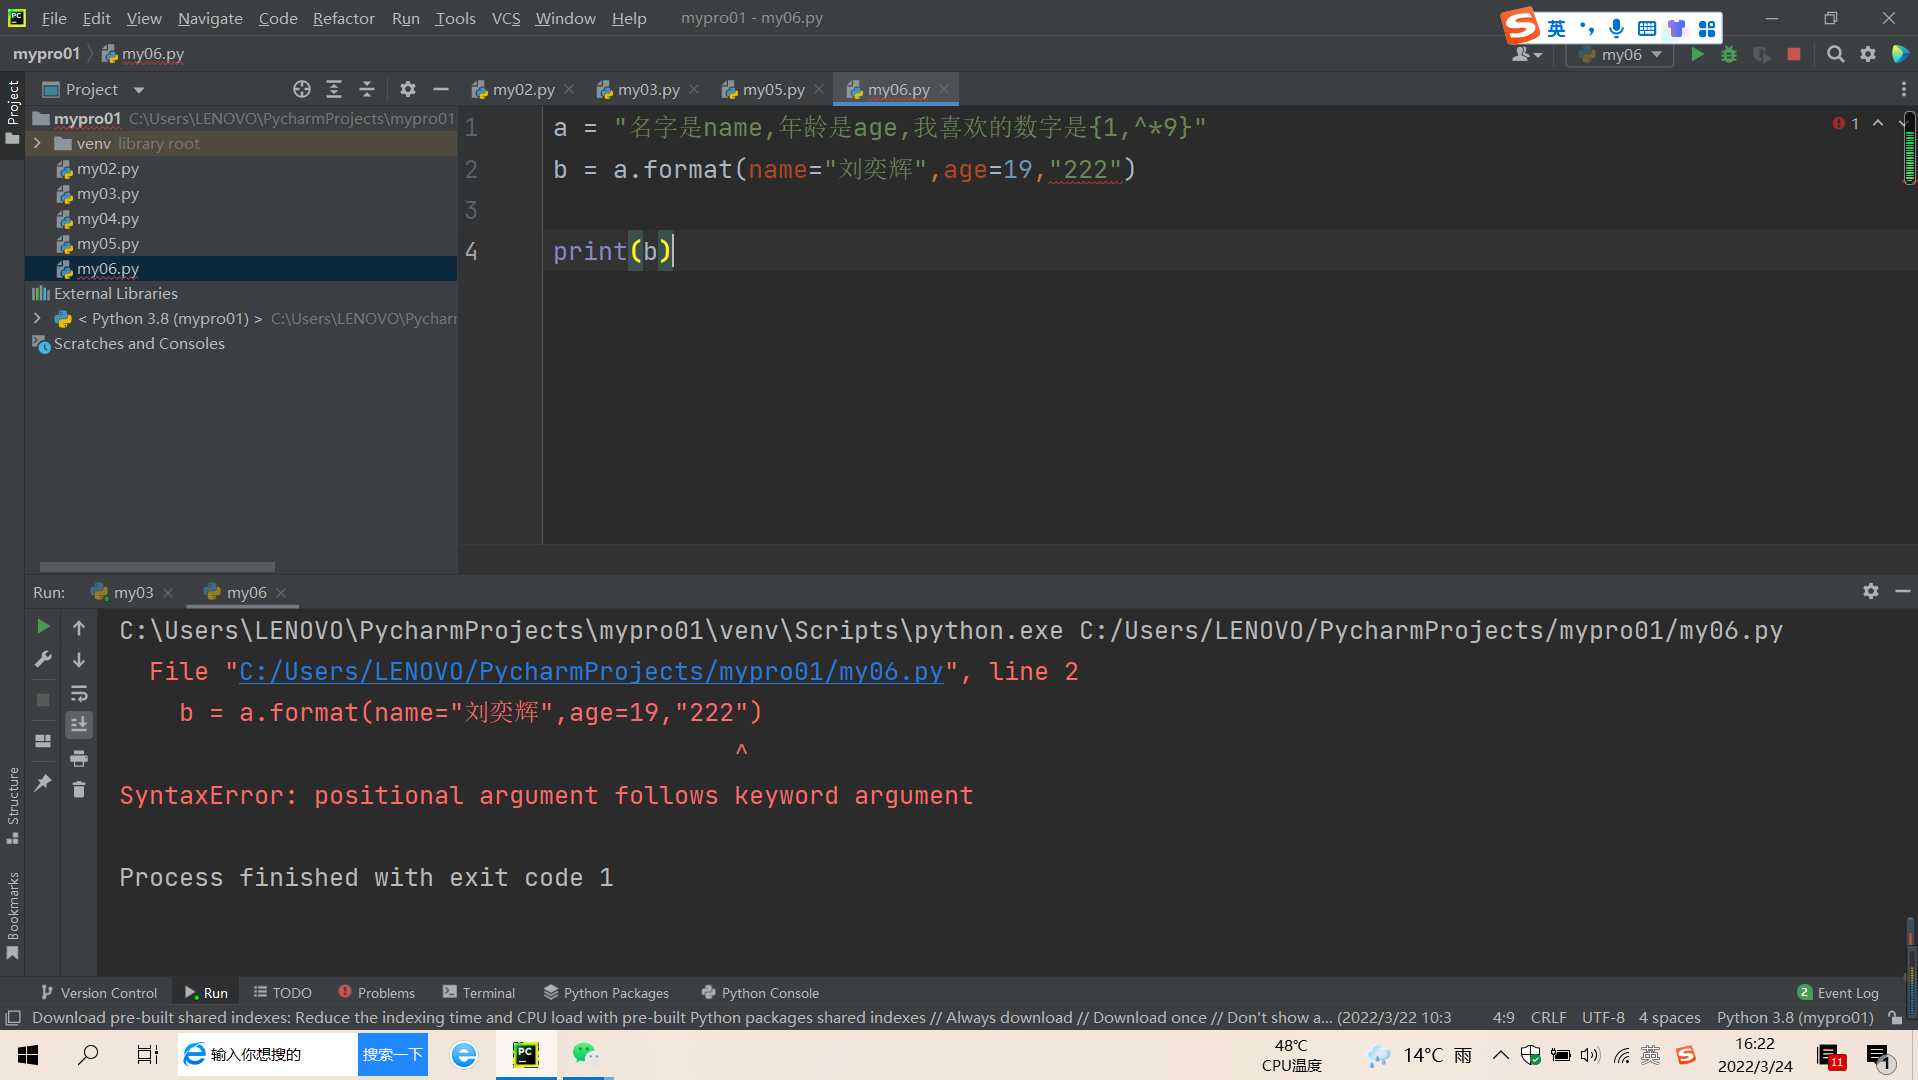Collapse all in Project panel
The width and height of the screenshot is (1918, 1080).
pyautogui.click(x=367, y=90)
